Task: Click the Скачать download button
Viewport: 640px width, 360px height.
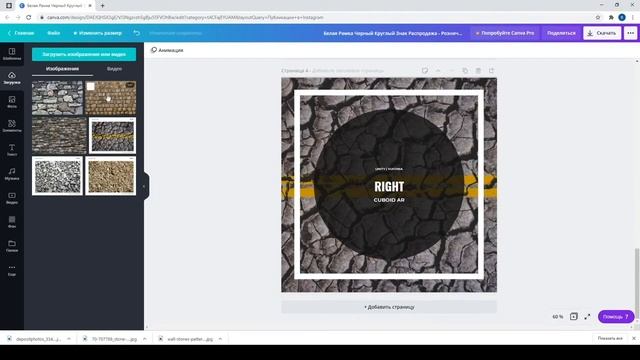Action: point(602,33)
